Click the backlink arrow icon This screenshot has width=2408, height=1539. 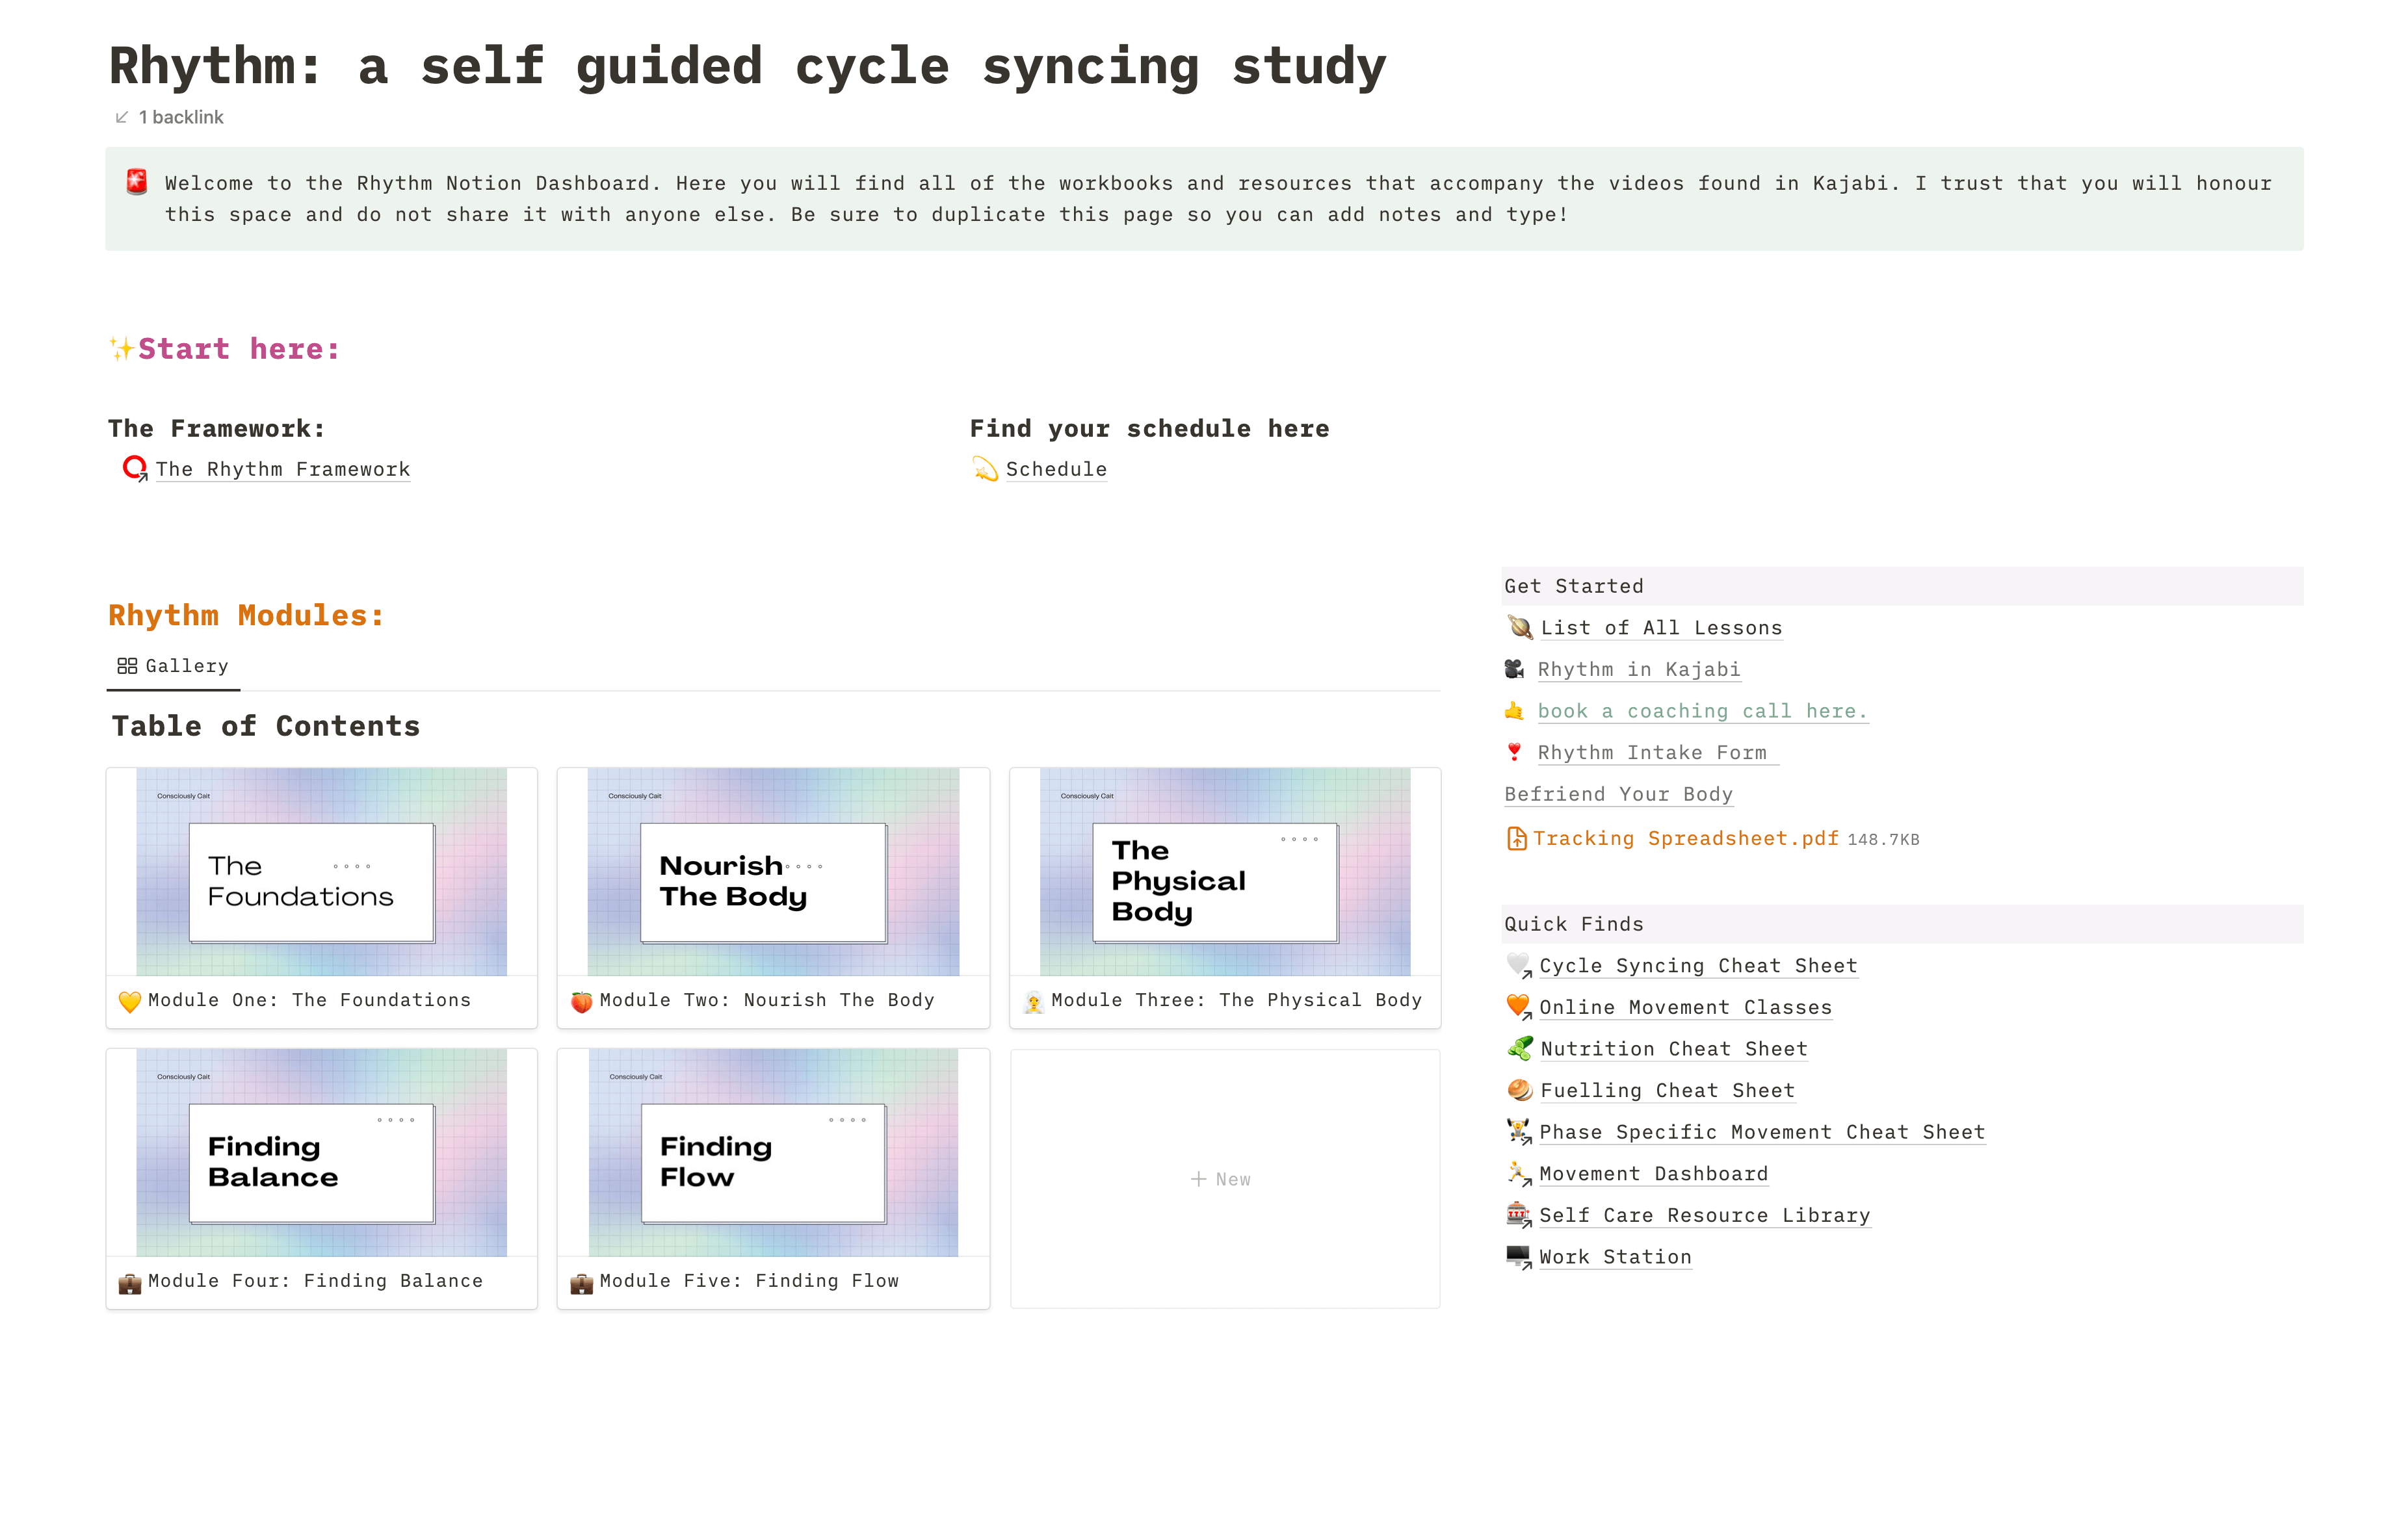tap(122, 117)
